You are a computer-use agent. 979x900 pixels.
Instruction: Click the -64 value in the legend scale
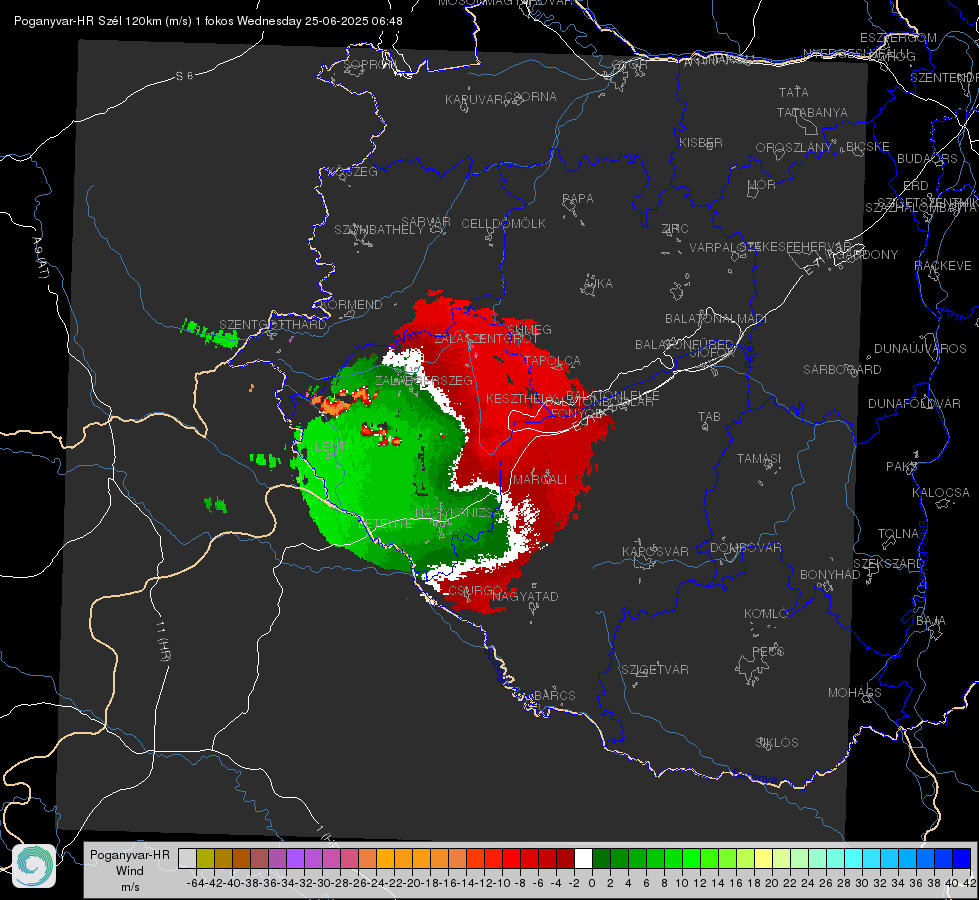[196, 883]
